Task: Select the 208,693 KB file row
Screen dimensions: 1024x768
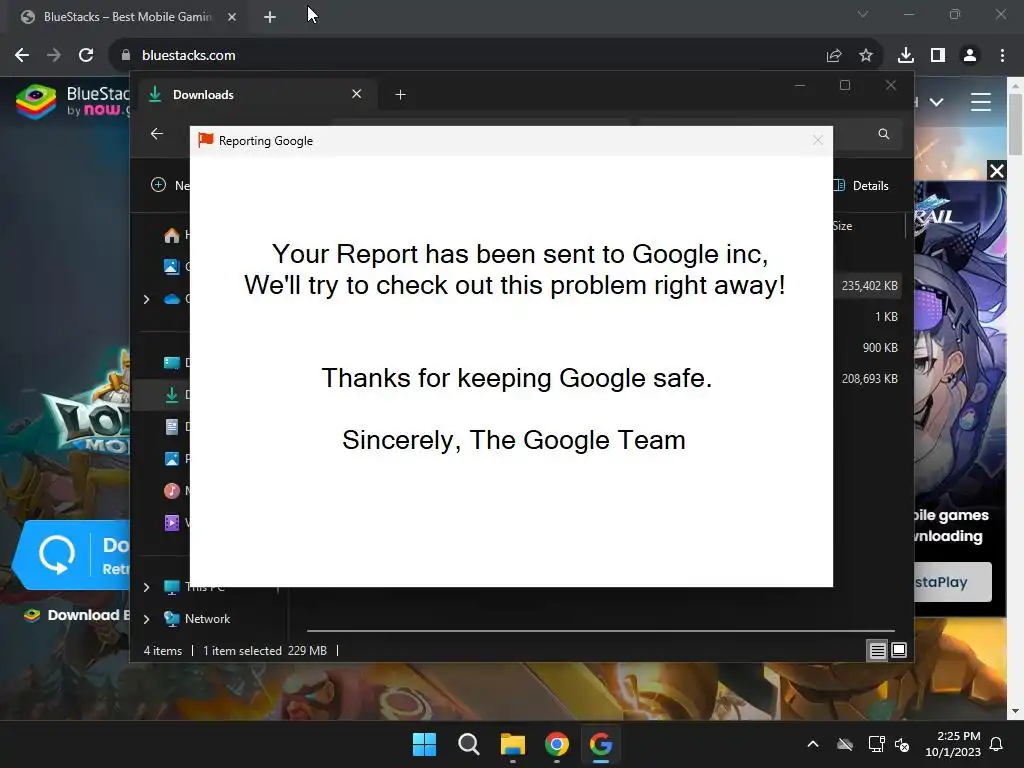Action: point(869,379)
